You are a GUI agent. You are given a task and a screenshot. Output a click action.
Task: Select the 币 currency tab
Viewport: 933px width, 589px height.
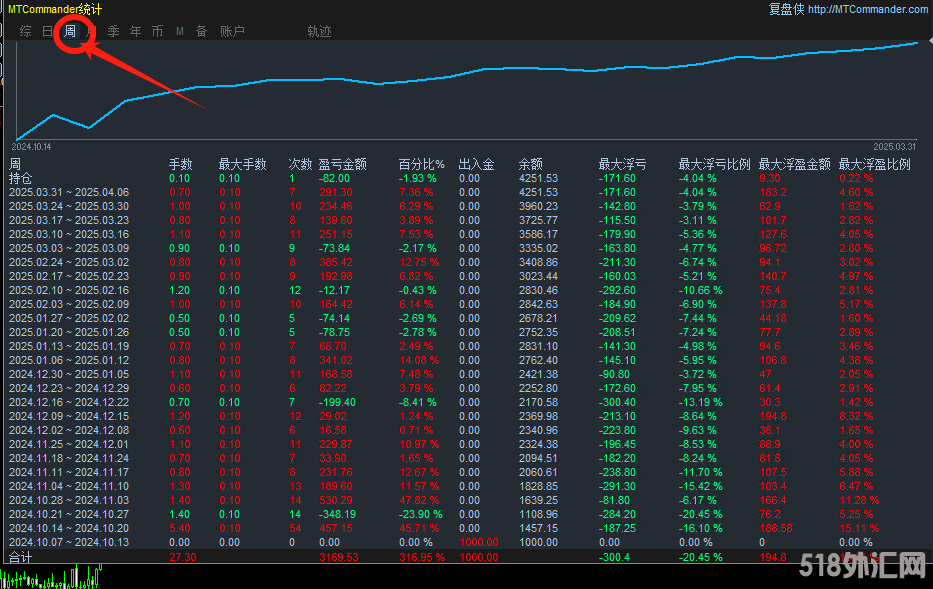click(x=157, y=31)
